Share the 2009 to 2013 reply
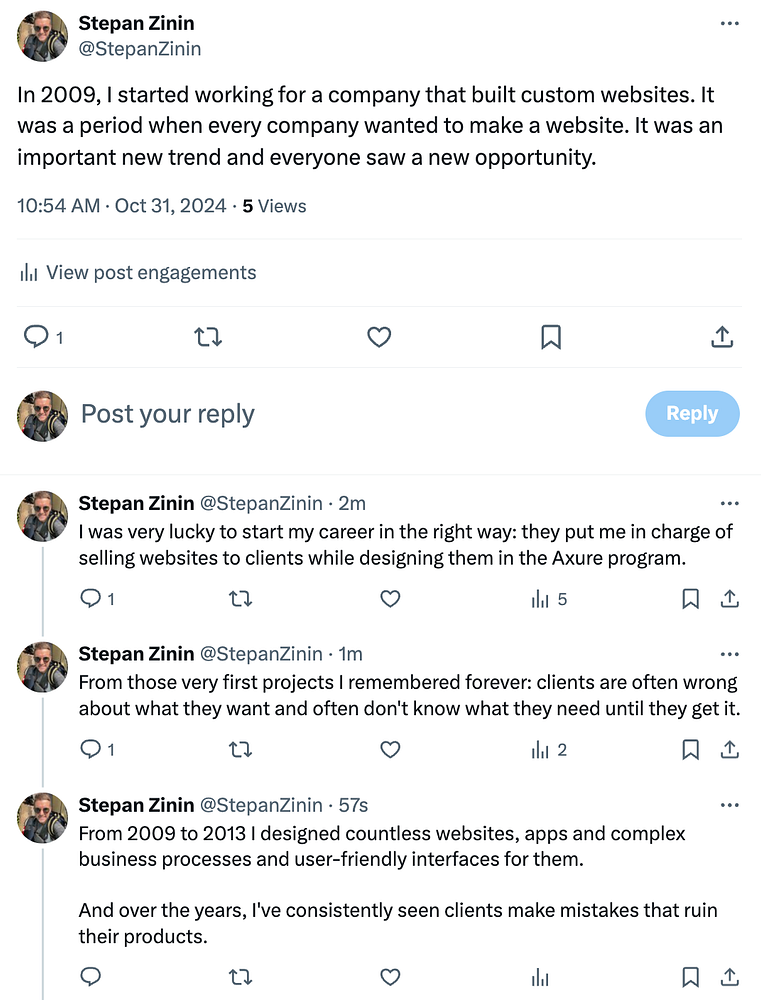 coord(730,977)
